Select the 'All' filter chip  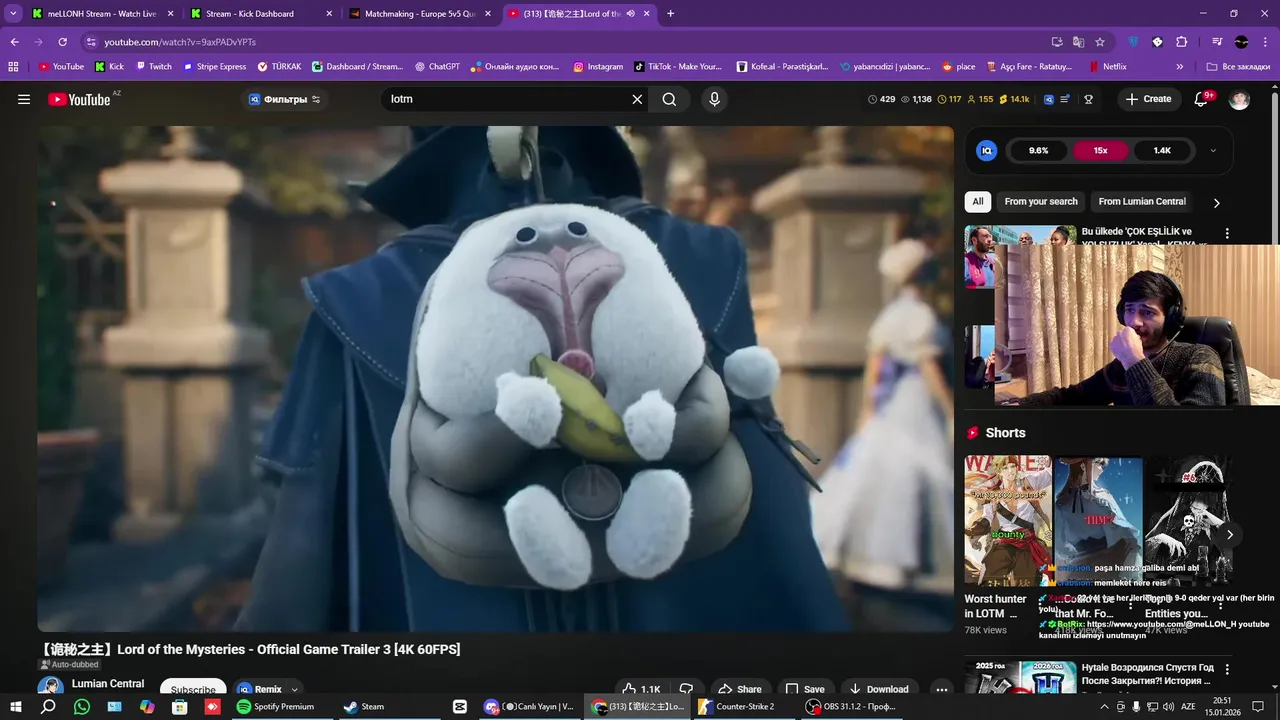click(x=978, y=202)
